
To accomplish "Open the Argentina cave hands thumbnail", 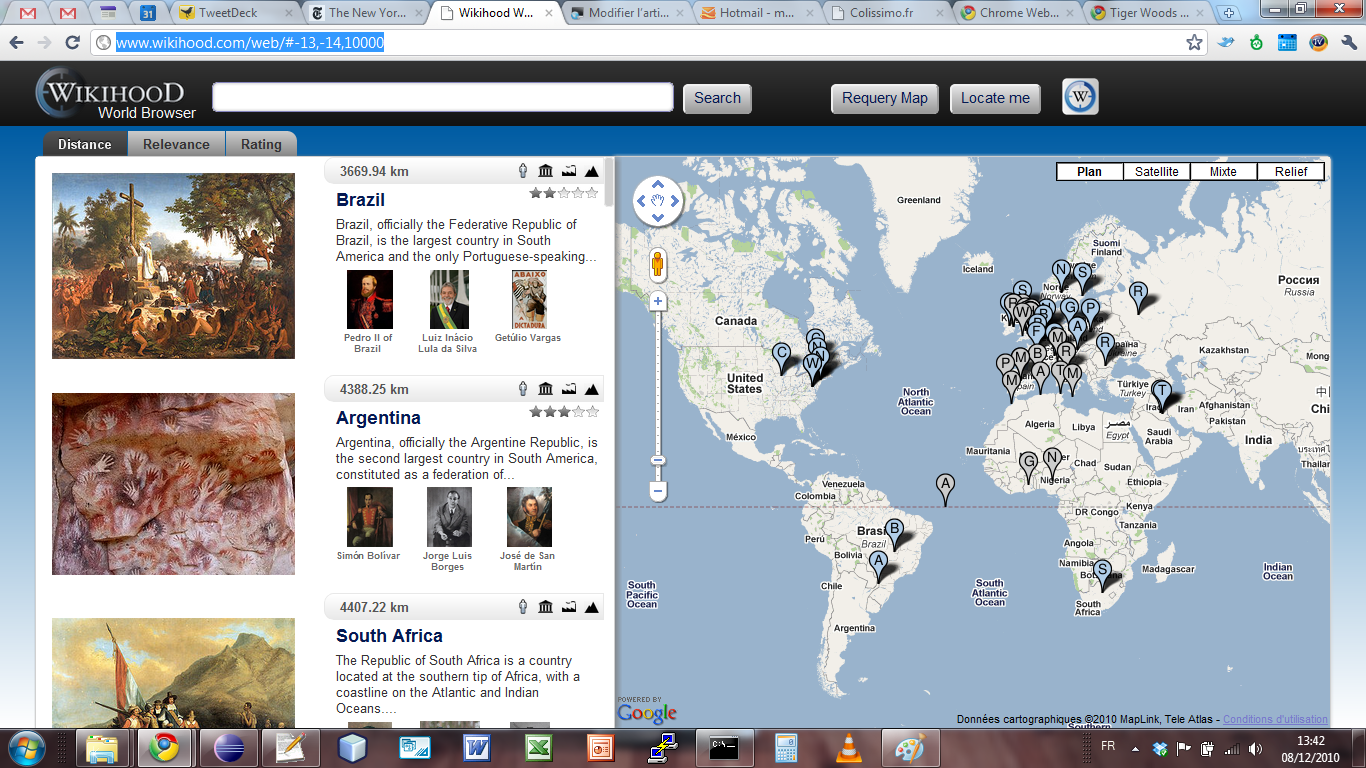I will click(x=173, y=484).
